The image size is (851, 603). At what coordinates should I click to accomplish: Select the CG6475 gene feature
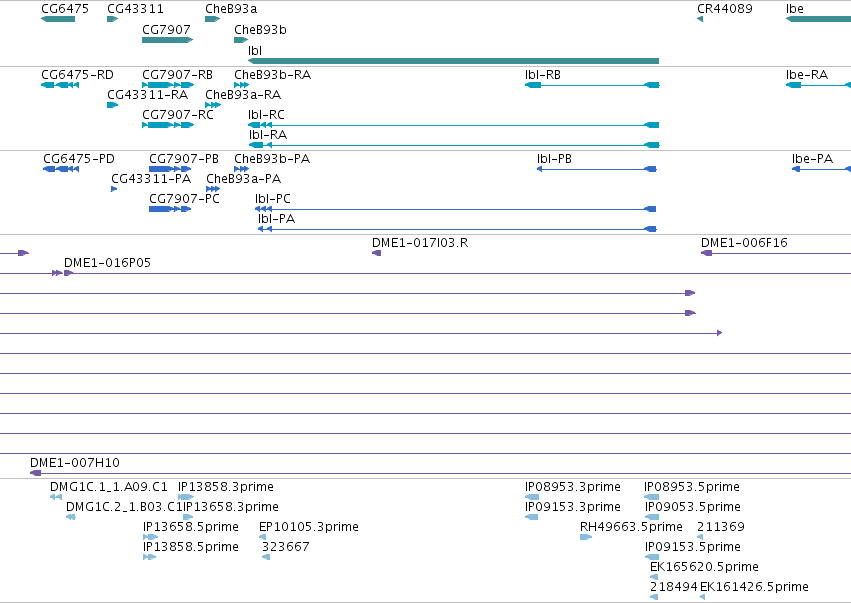coord(58,19)
